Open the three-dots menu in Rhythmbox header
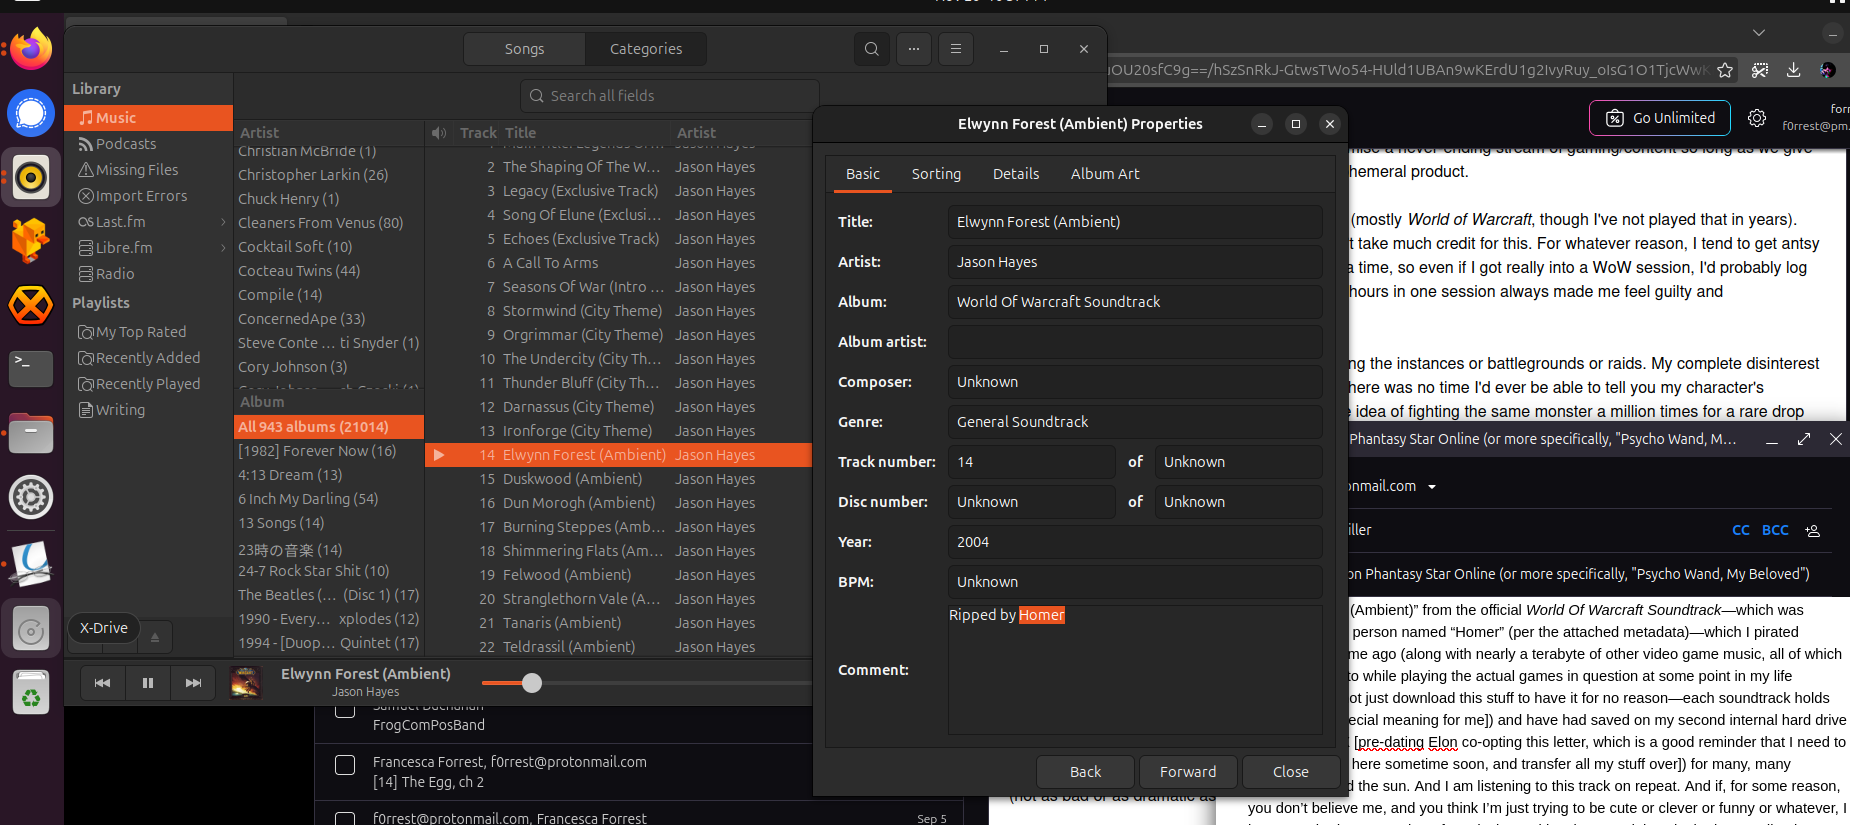 [x=913, y=49]
